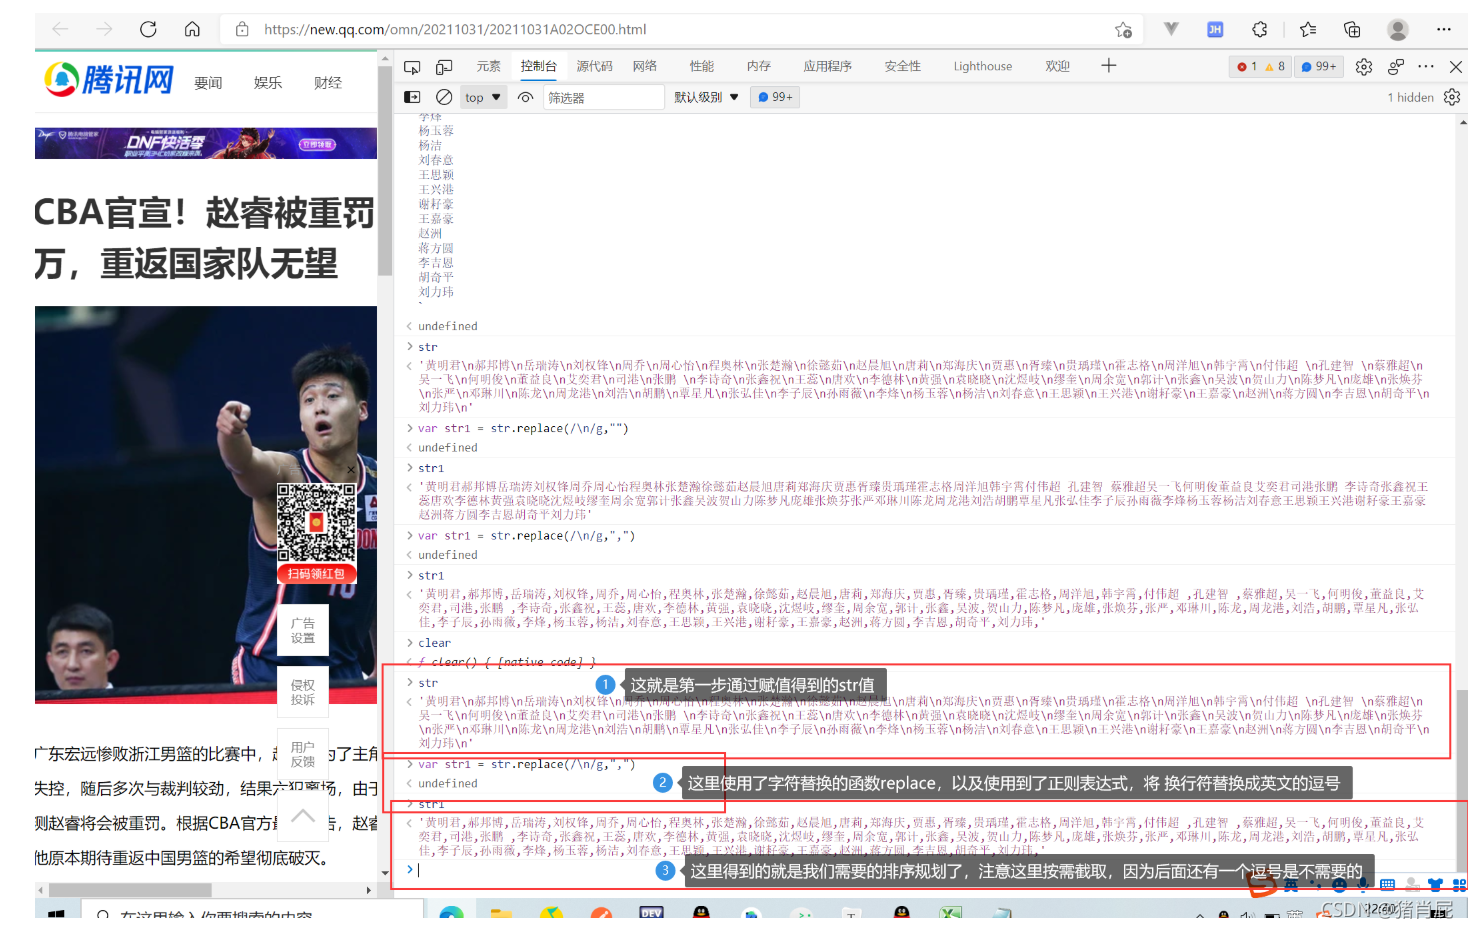The height and width of the screenshot is (928, 1468).
Task: Switch to the 源代码 tab
Action: [x=594, y=66]
